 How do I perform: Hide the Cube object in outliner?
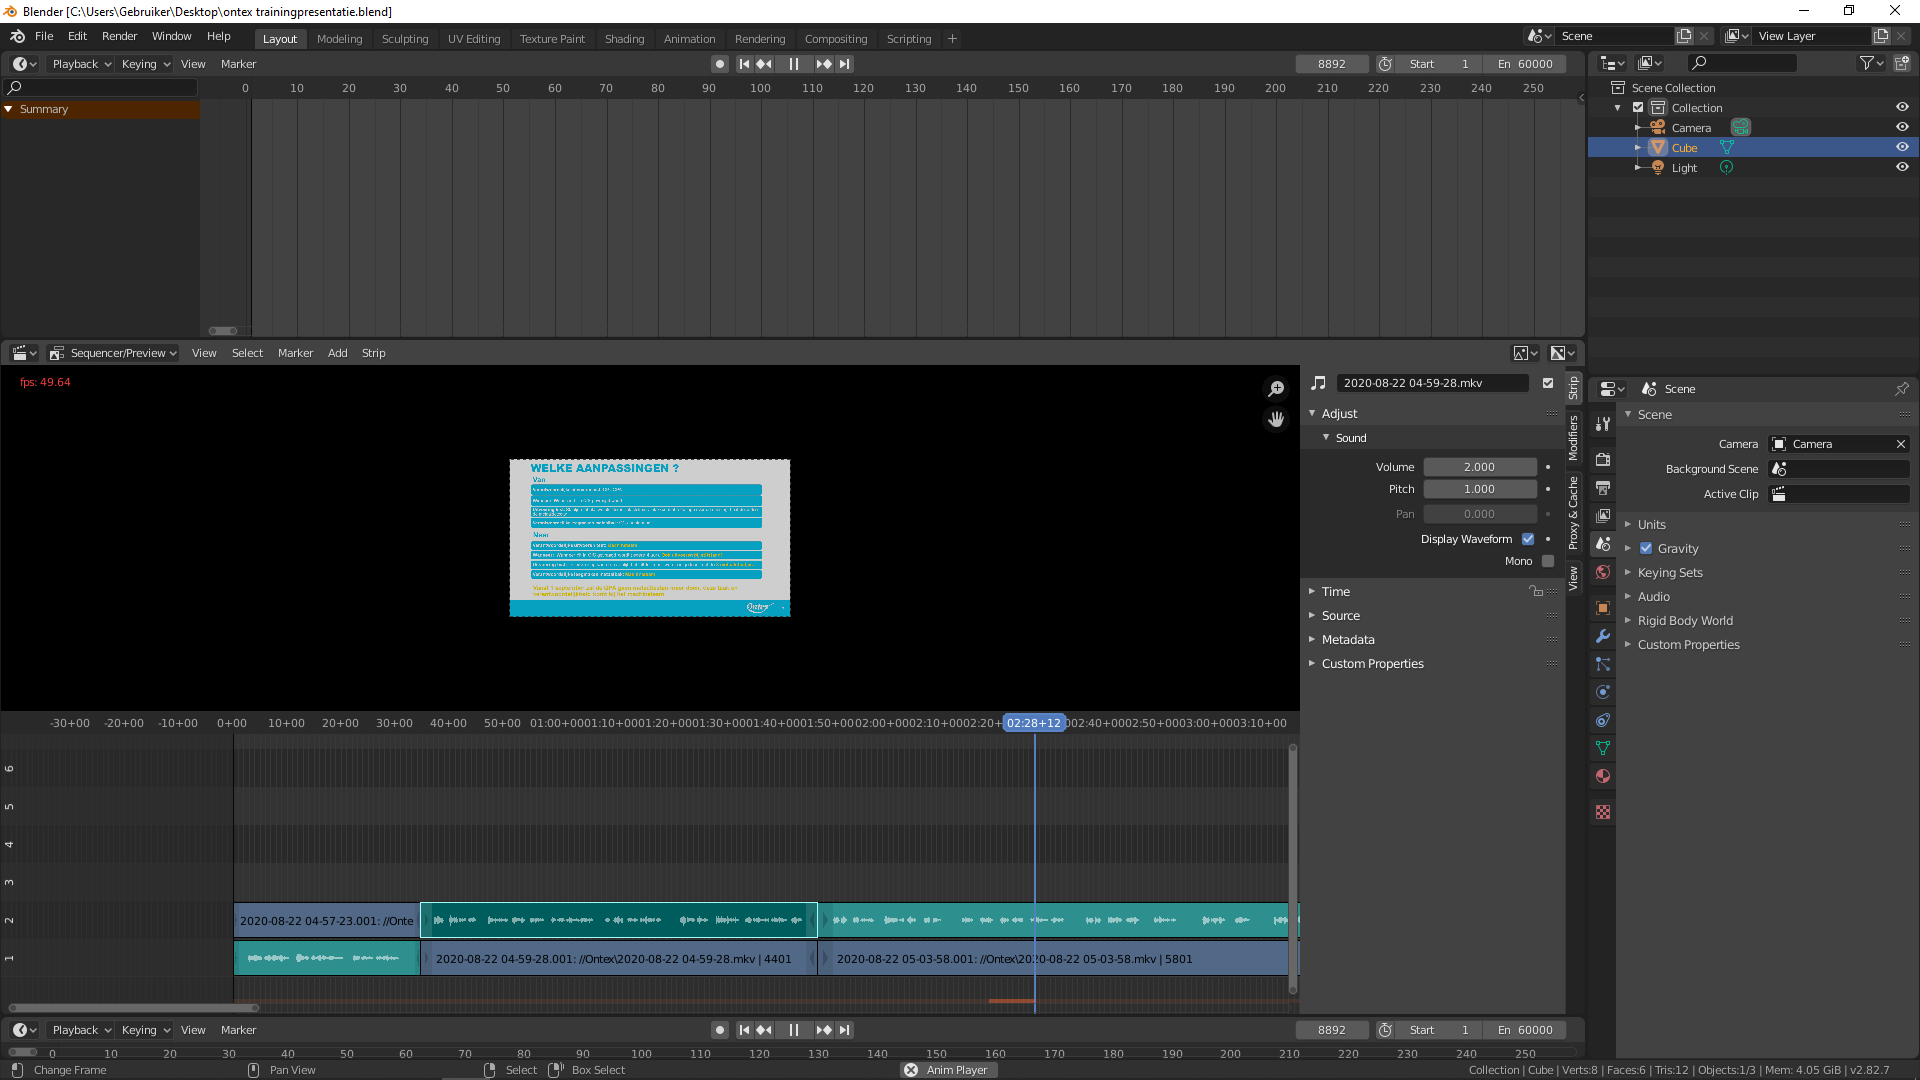[x=1902, y=147]
